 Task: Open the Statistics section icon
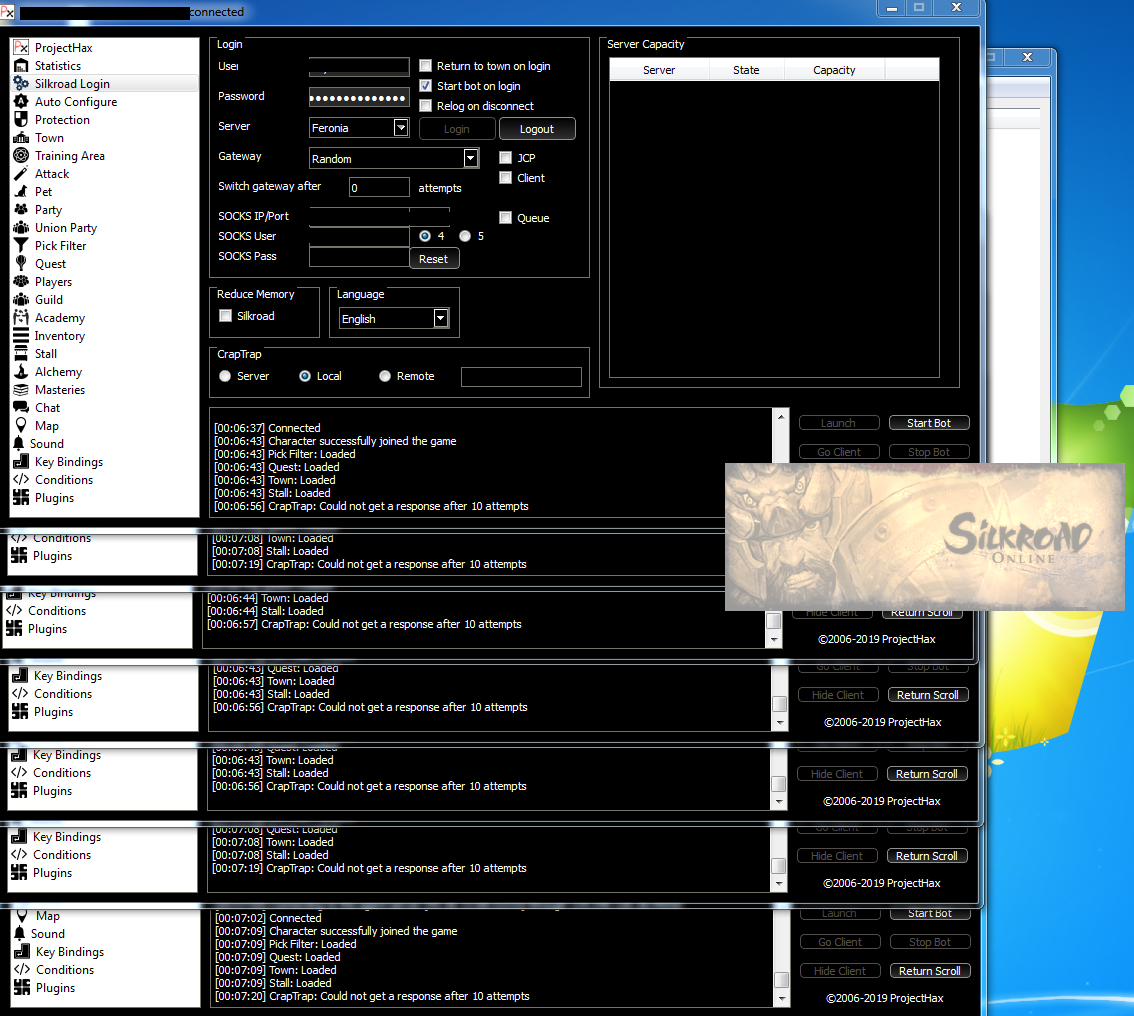pos(20,66)
